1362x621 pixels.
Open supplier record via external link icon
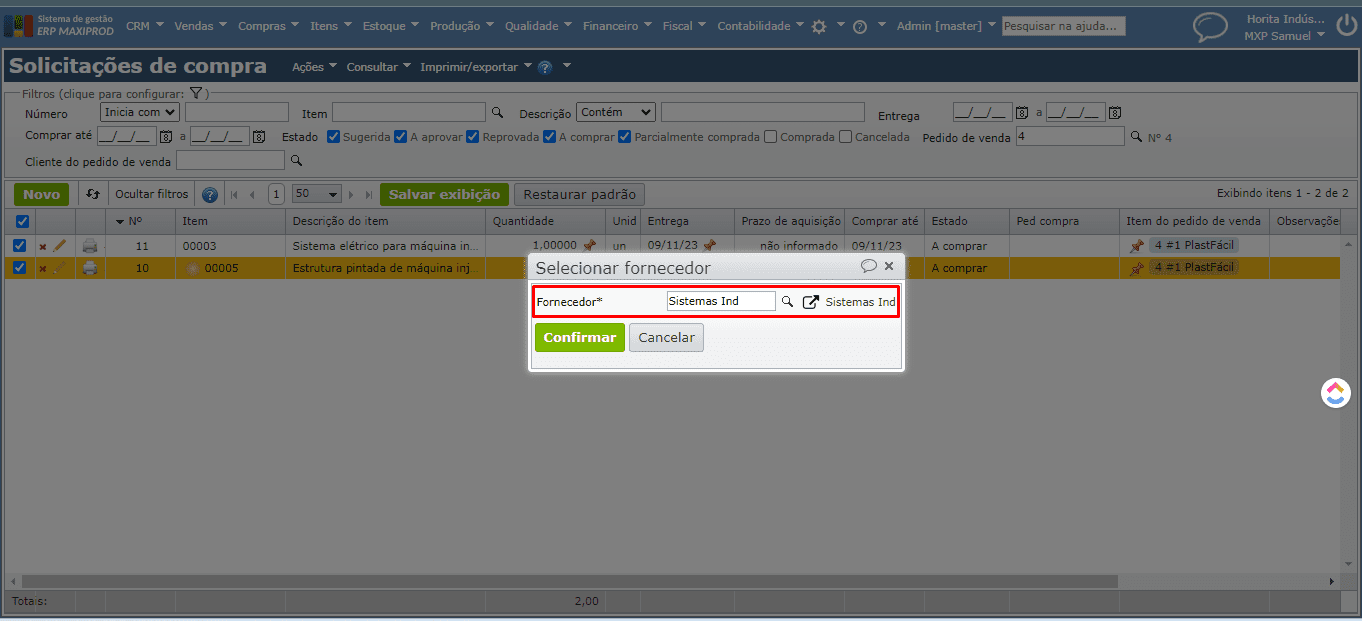[811, 302]
